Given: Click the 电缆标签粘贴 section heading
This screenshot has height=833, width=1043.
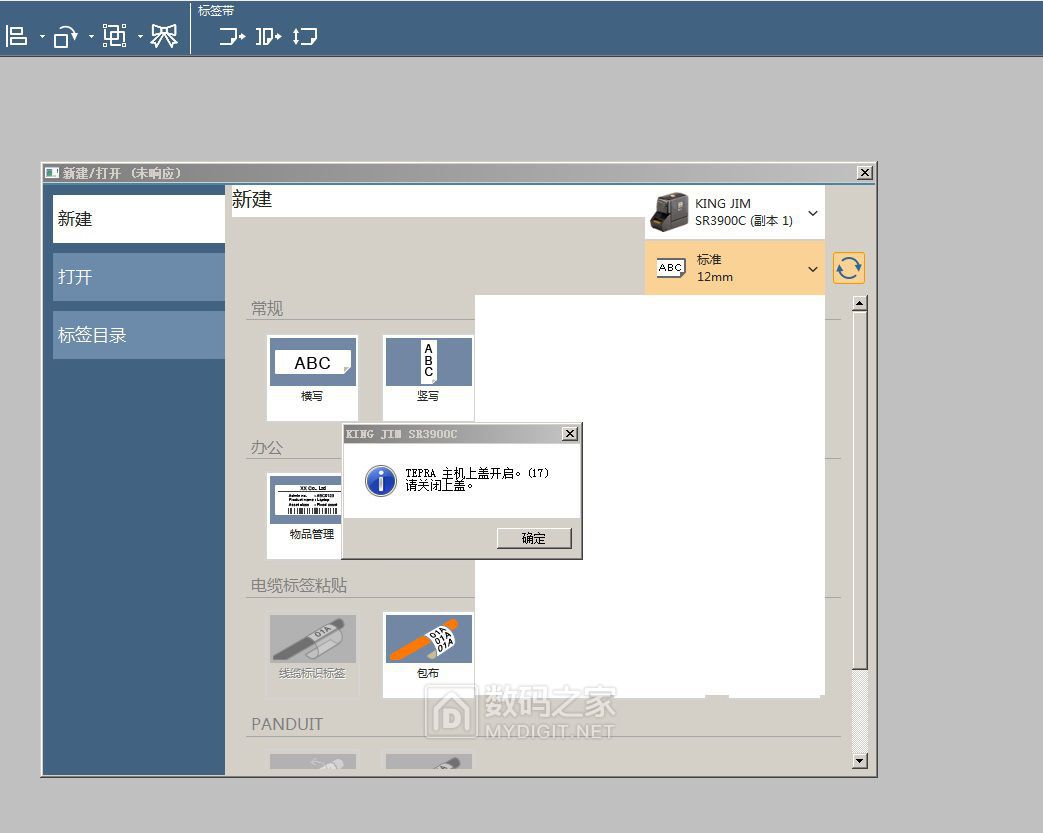Looking at the screenshot, I should (x=299, y=585).
